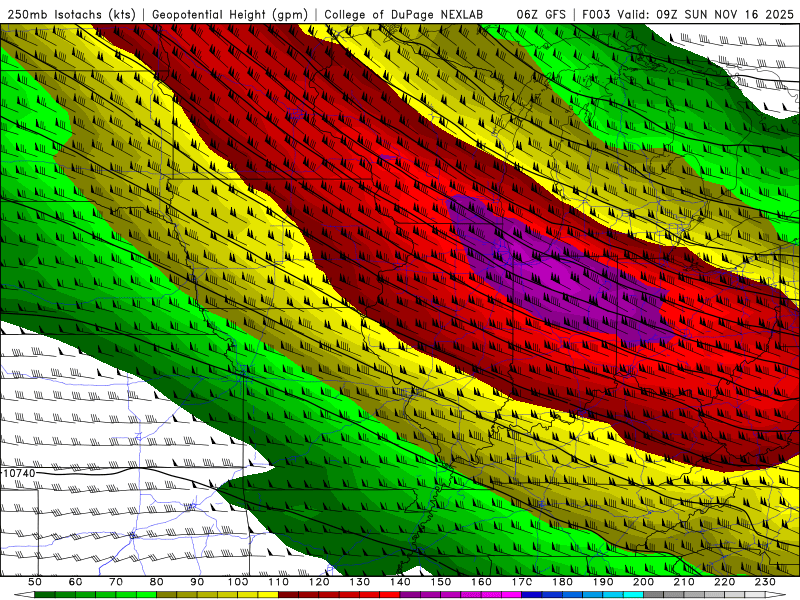Viewport: 800px width, 600px height.
Task: Click the '10740' height contour label
Action: pyautogui.click(x=19, y=473)
